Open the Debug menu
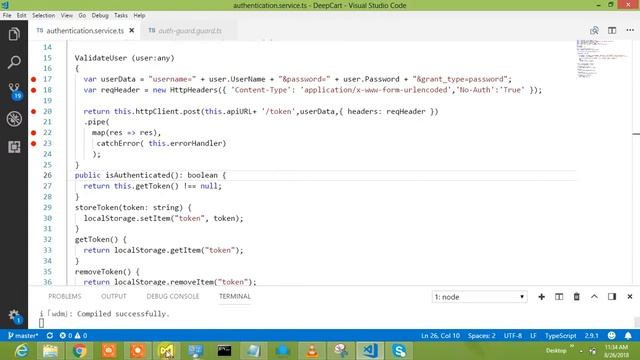The image size is (640, 360). pos(100,16)
